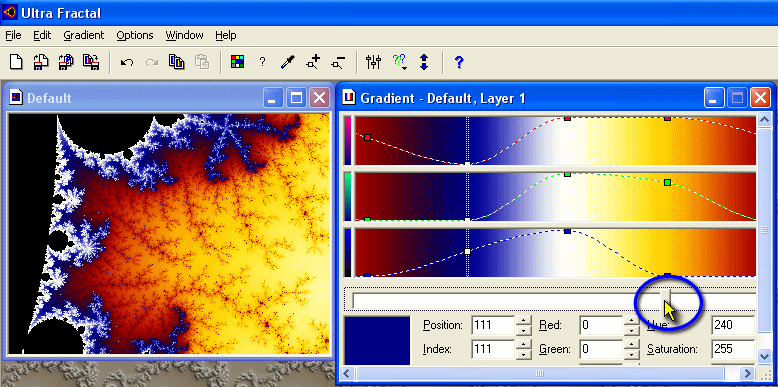The width and height of the screenshot is (778, 387).
Task: Open the colored palette grid icon
Action: pos(238,62)
